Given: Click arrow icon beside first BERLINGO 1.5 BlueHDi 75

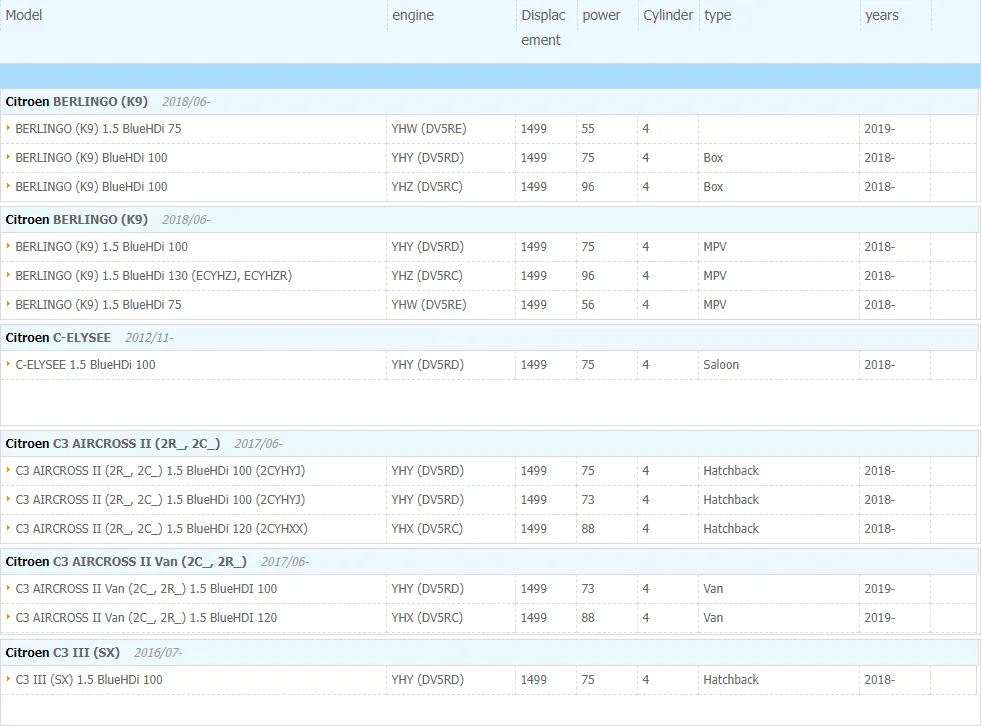Looking at the screenshot, I should 8,128.
